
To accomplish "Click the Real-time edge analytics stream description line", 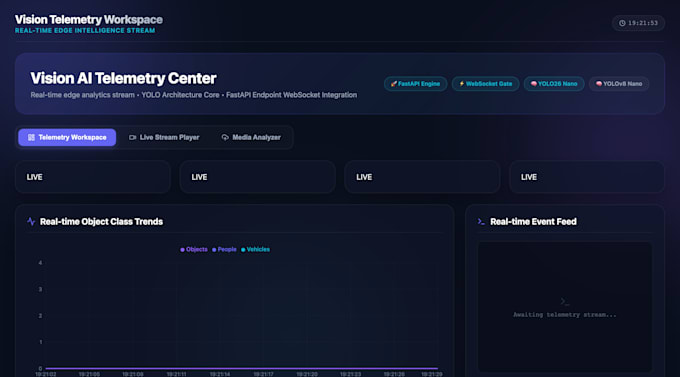I will pos(194,95).
